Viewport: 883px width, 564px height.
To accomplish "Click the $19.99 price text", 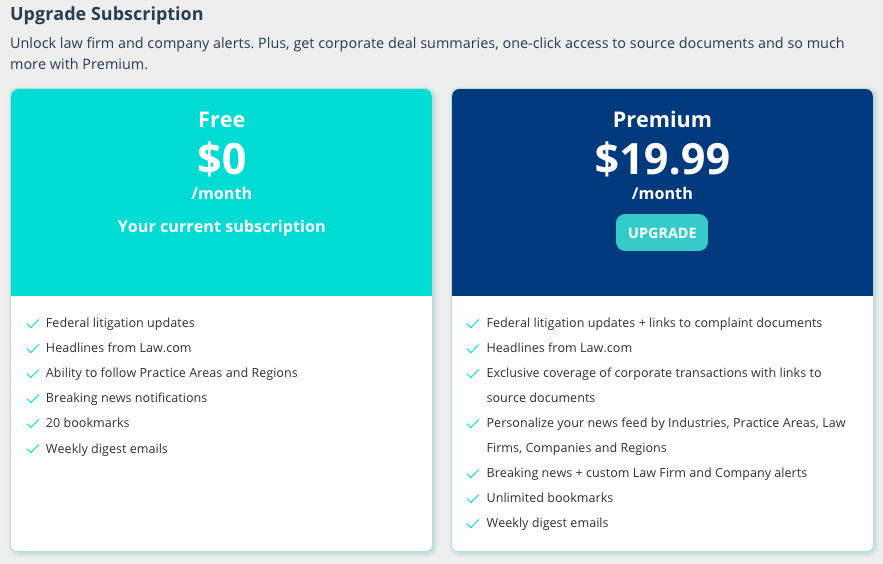I will [662, 158].
